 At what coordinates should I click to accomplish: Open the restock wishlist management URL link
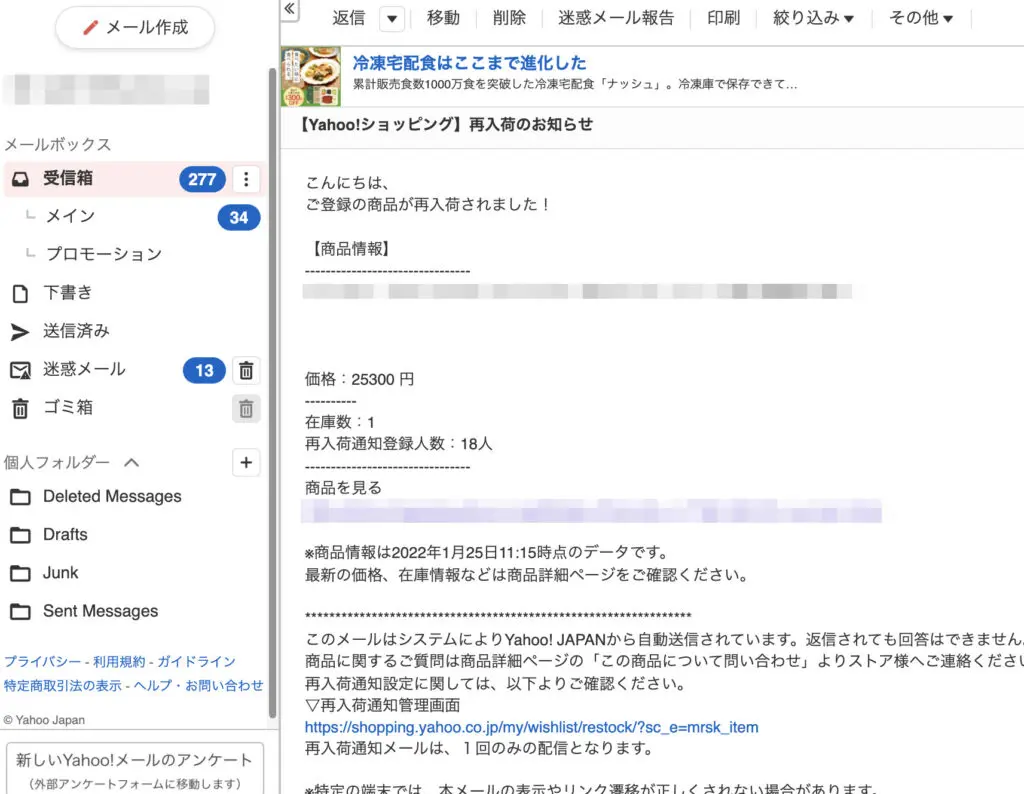[531, 727]
